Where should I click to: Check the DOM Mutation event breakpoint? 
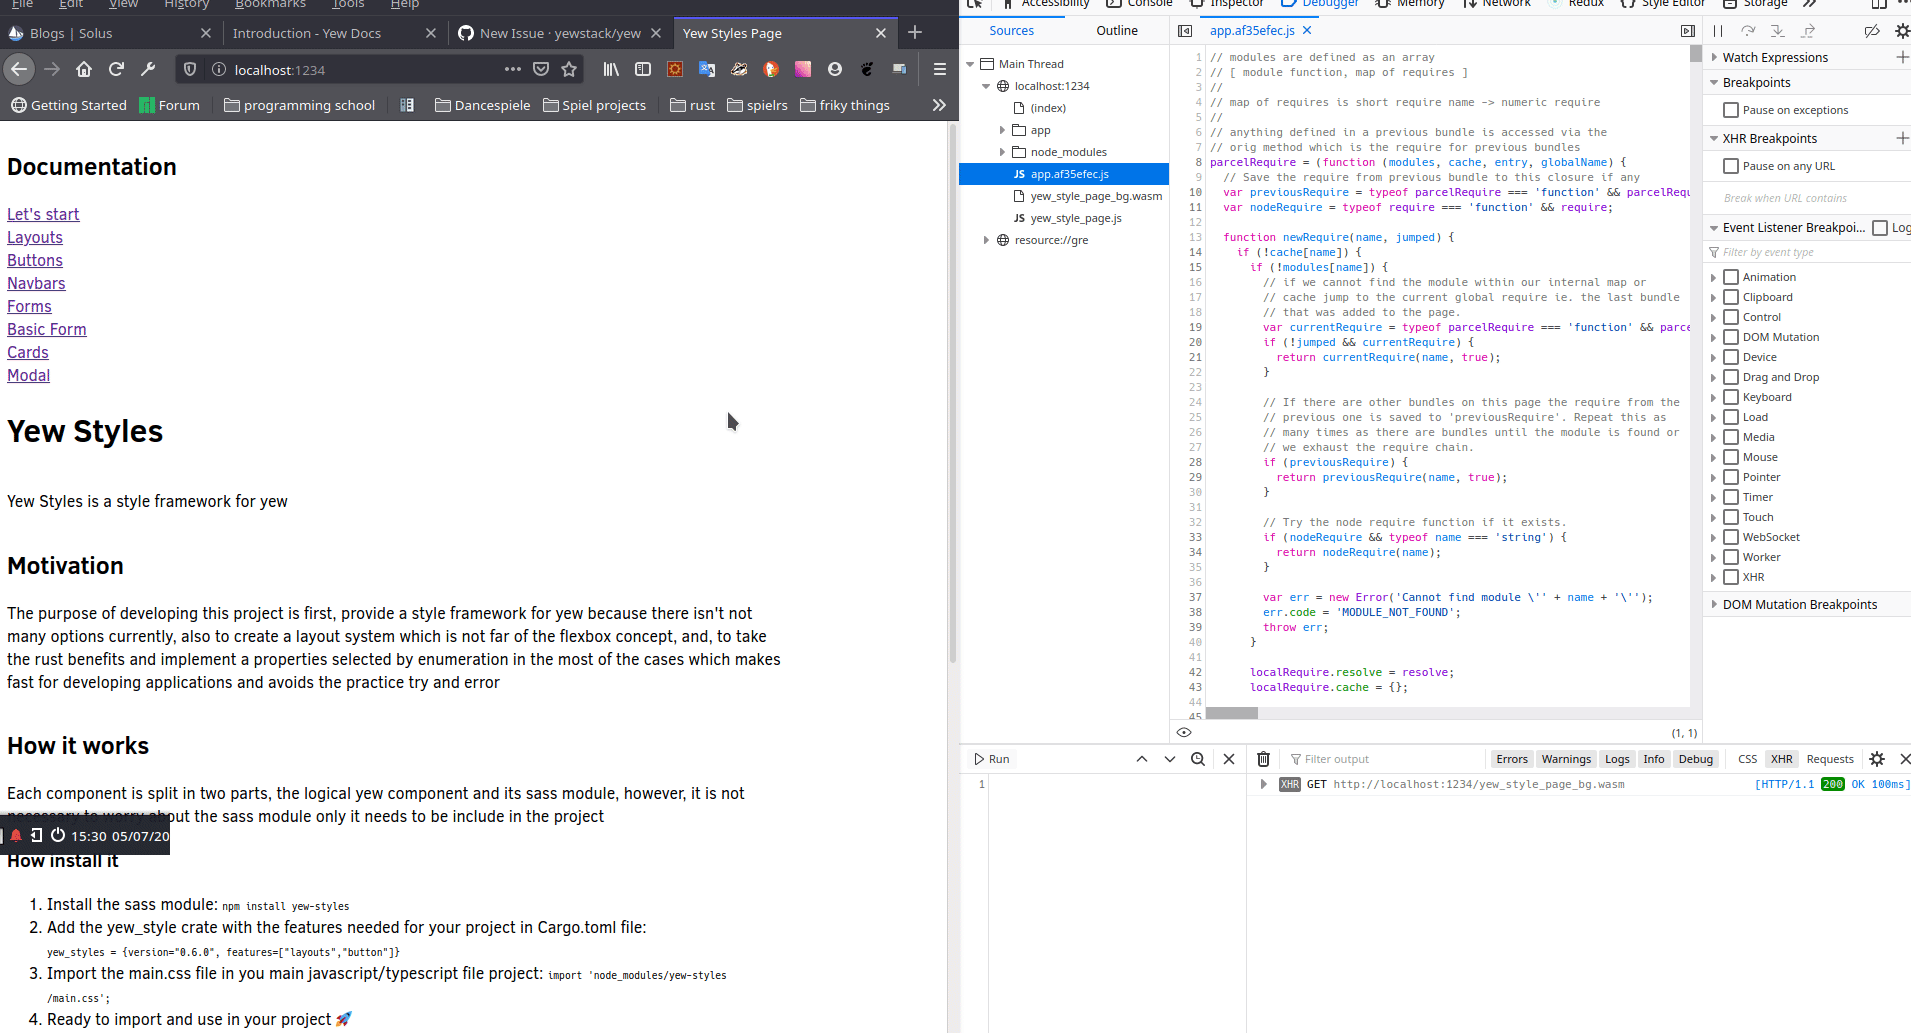click(1731, 337)
